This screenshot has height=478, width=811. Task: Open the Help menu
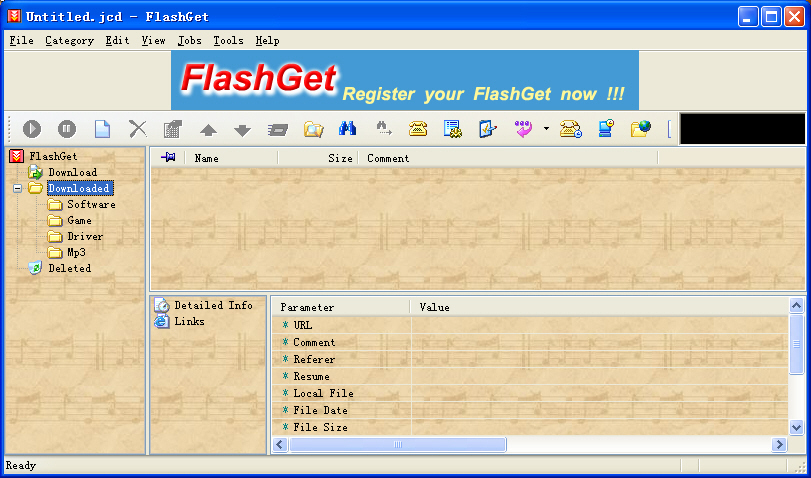[x=267, y=40]
